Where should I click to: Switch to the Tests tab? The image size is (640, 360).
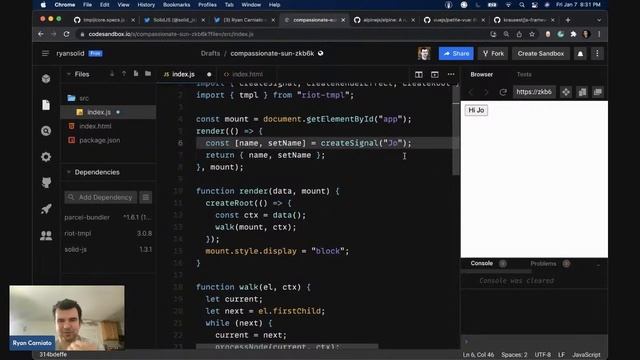[x=524, y=74]
